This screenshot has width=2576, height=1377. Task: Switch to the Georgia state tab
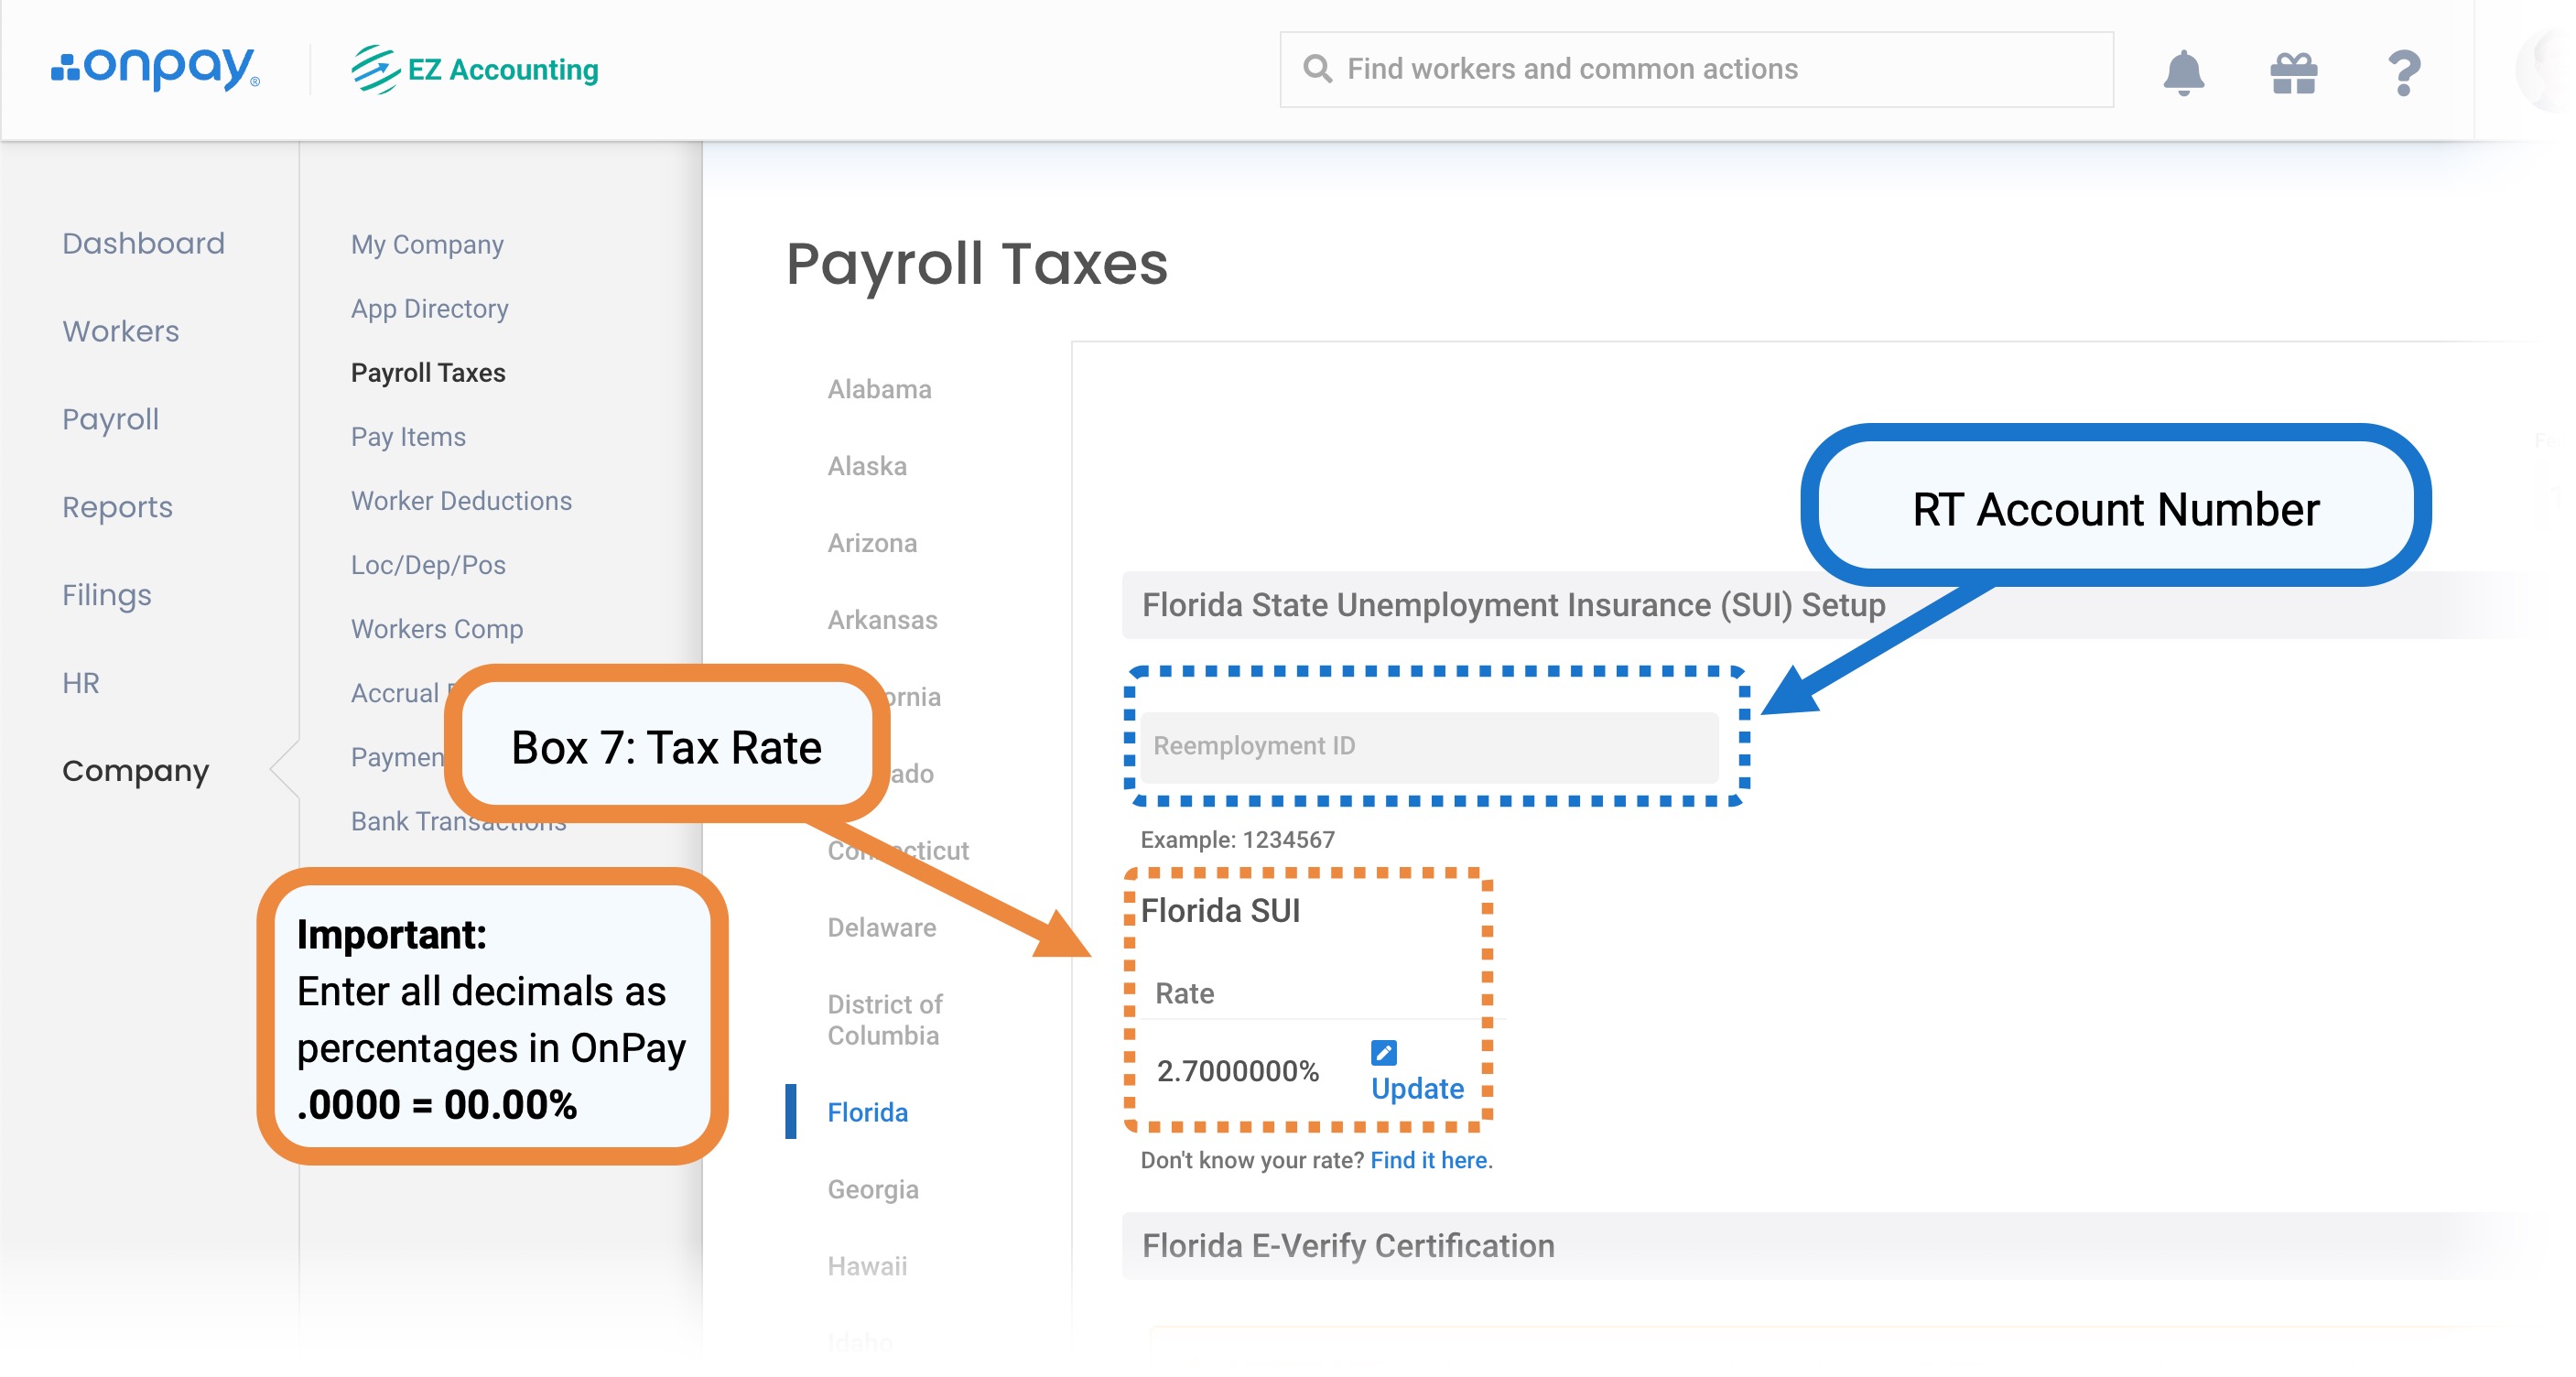pyautogui.click(x=871, y=1189)
